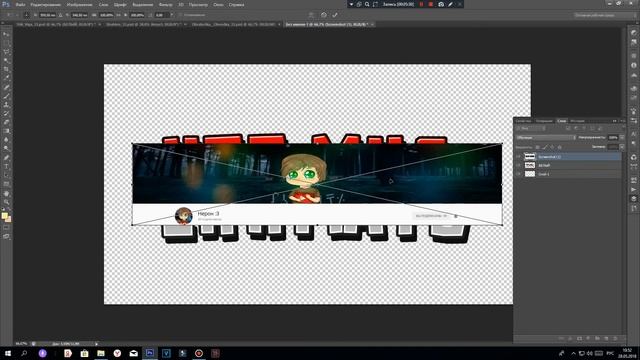640x360 pixels.
Task: Toggle lock position for layer
Action: coord(552,147)
